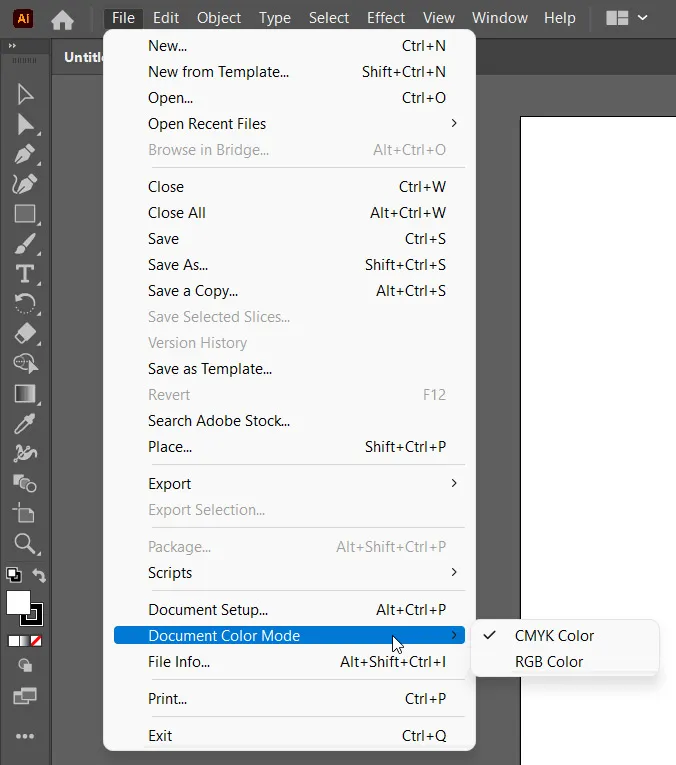Viewport: 676px width, 765px height.
Task: Choose Print... menu item
Action: pos(289,699)
